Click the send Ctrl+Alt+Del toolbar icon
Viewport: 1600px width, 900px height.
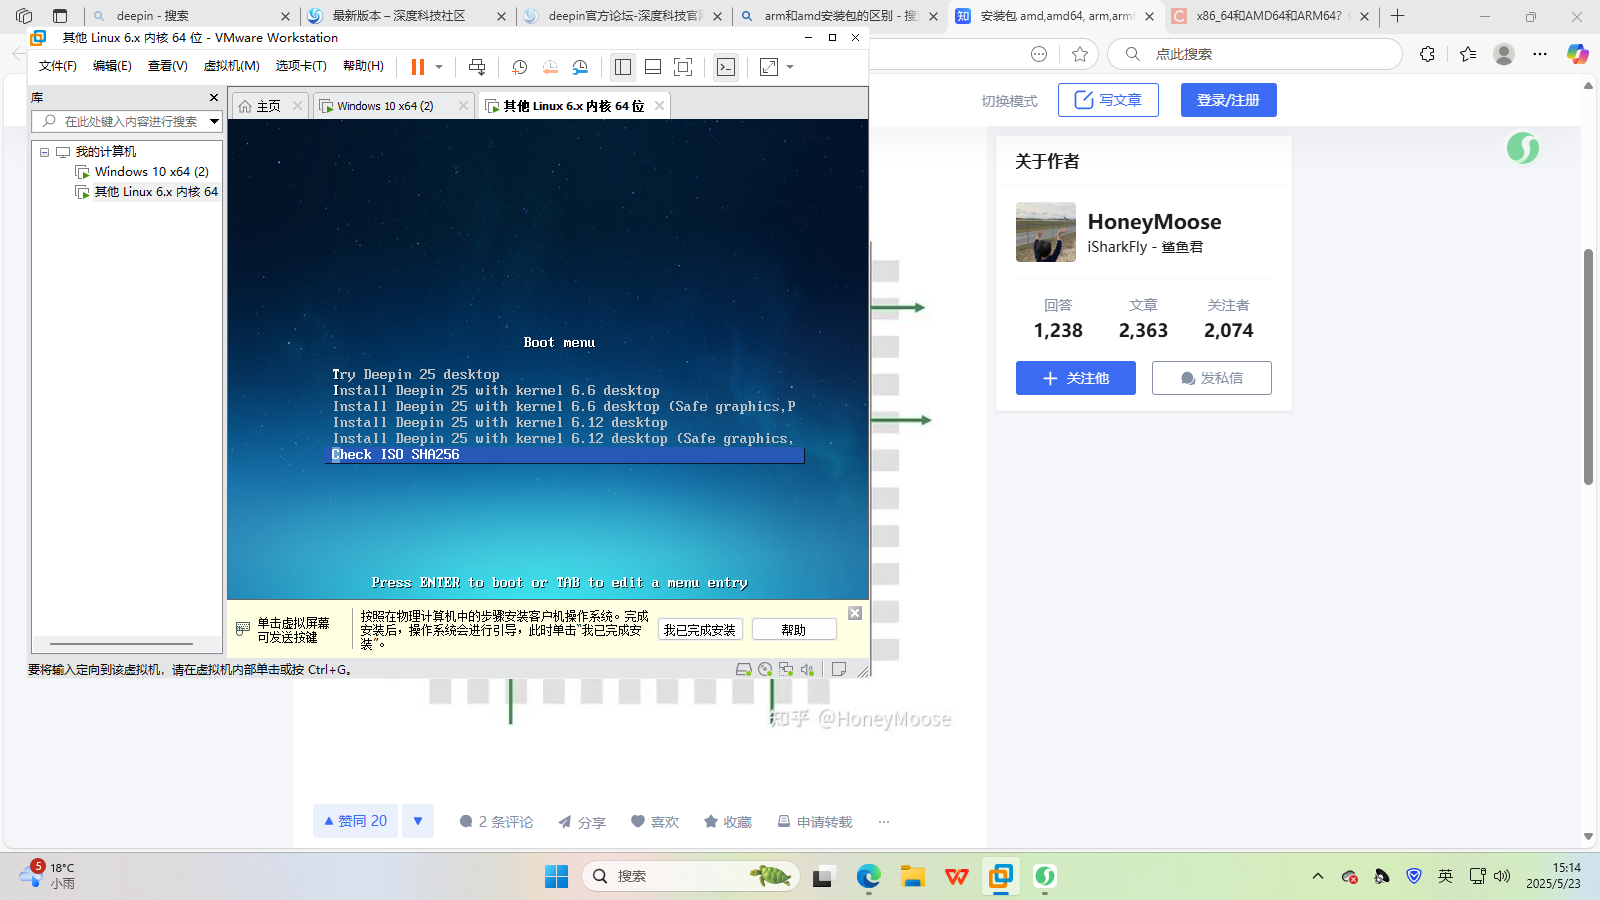[477, 67]
